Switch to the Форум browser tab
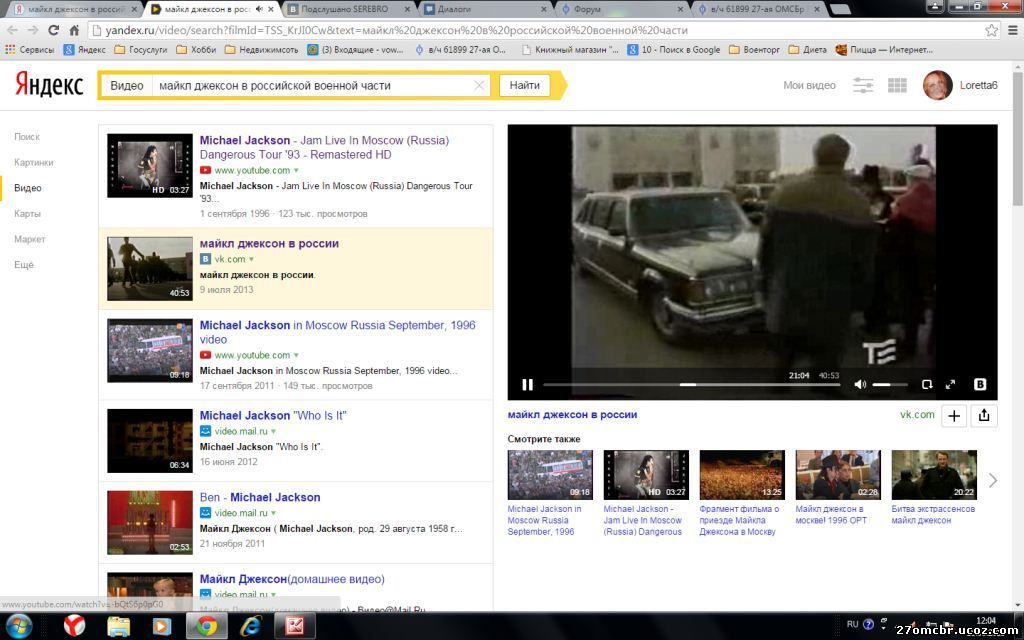This screenshot has width=1024, height=640. click(619, 9)
